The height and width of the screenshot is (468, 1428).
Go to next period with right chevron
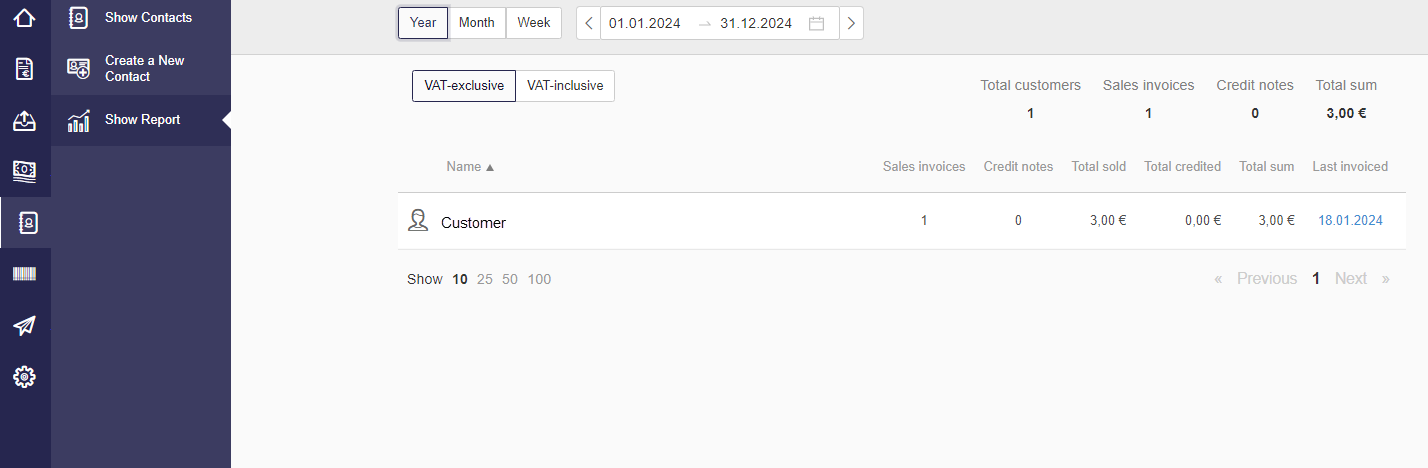(x=851, y=23)
